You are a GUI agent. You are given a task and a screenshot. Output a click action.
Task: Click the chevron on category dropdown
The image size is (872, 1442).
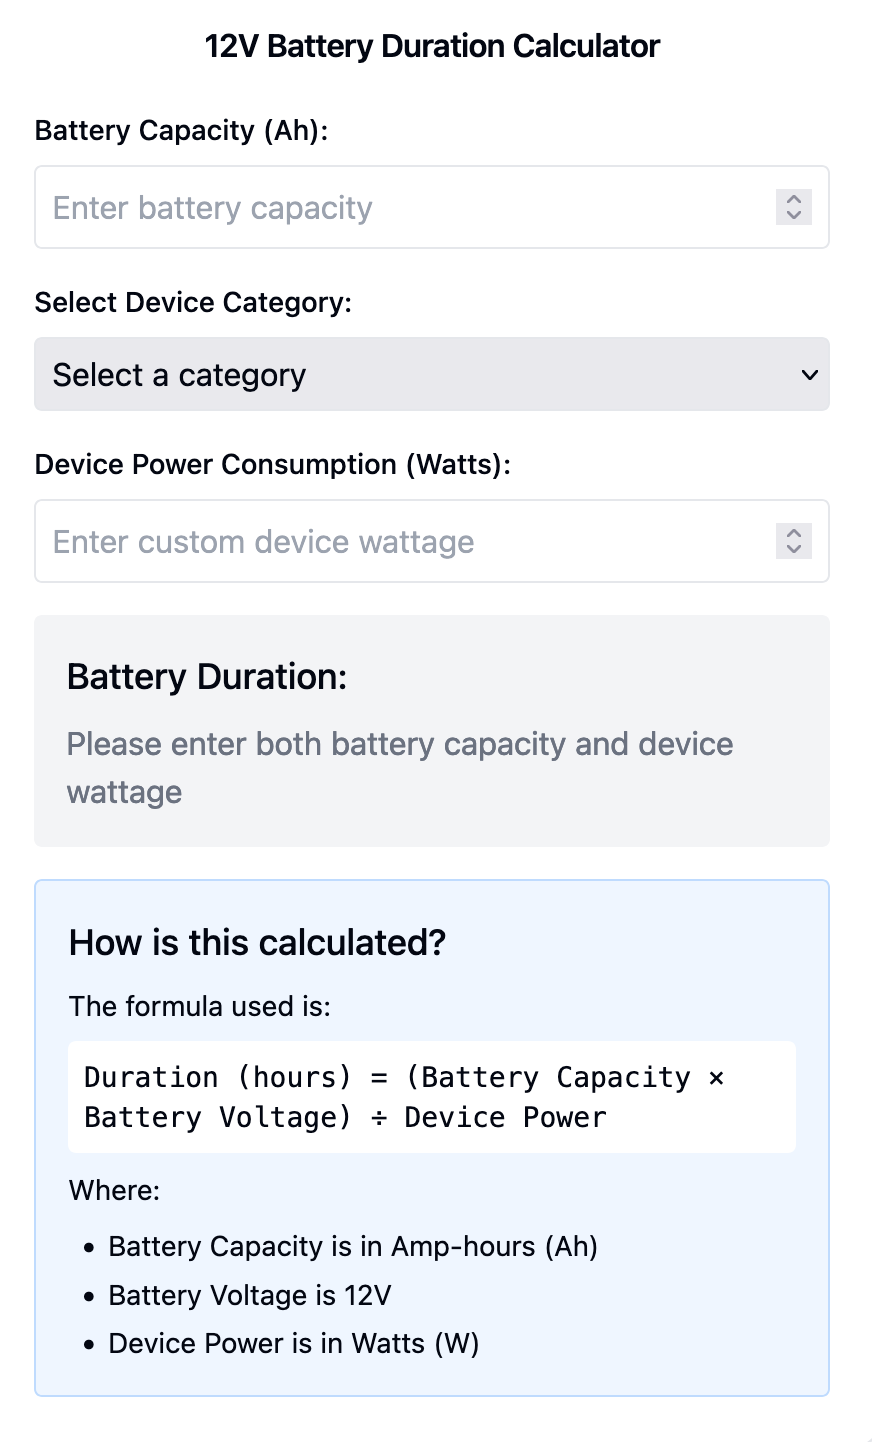(809, 375)
